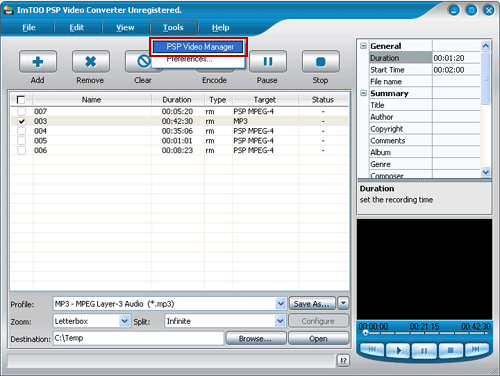Play the preview video
This screenshot has height=376, width=500.
pos(398,350)
